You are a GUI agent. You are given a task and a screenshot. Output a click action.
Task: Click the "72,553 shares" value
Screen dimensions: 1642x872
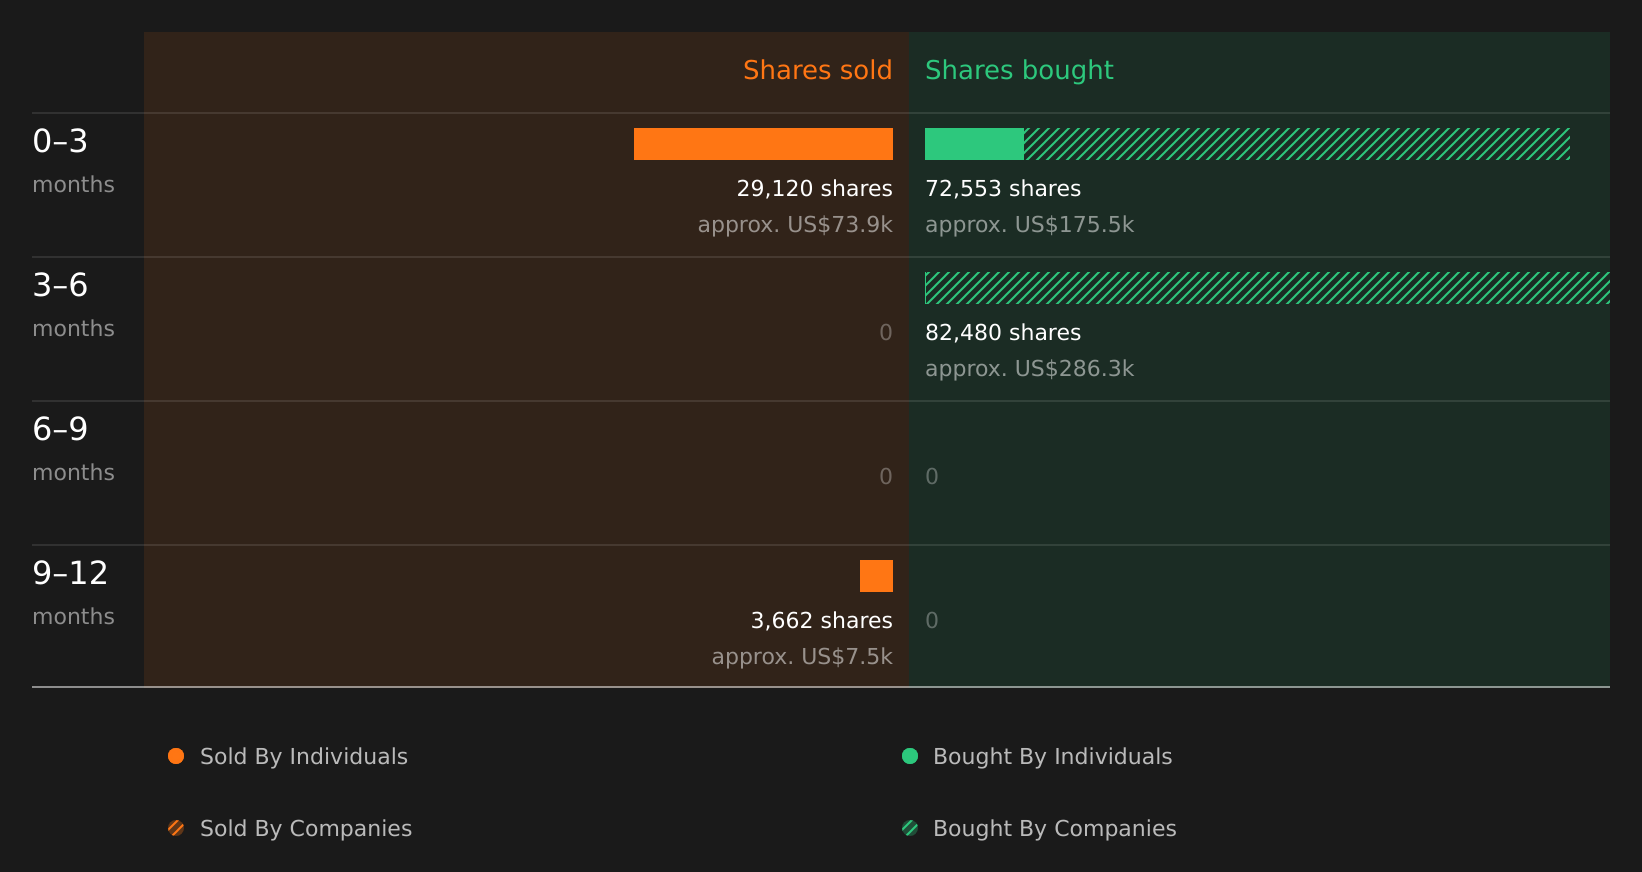click(1003, 188)
